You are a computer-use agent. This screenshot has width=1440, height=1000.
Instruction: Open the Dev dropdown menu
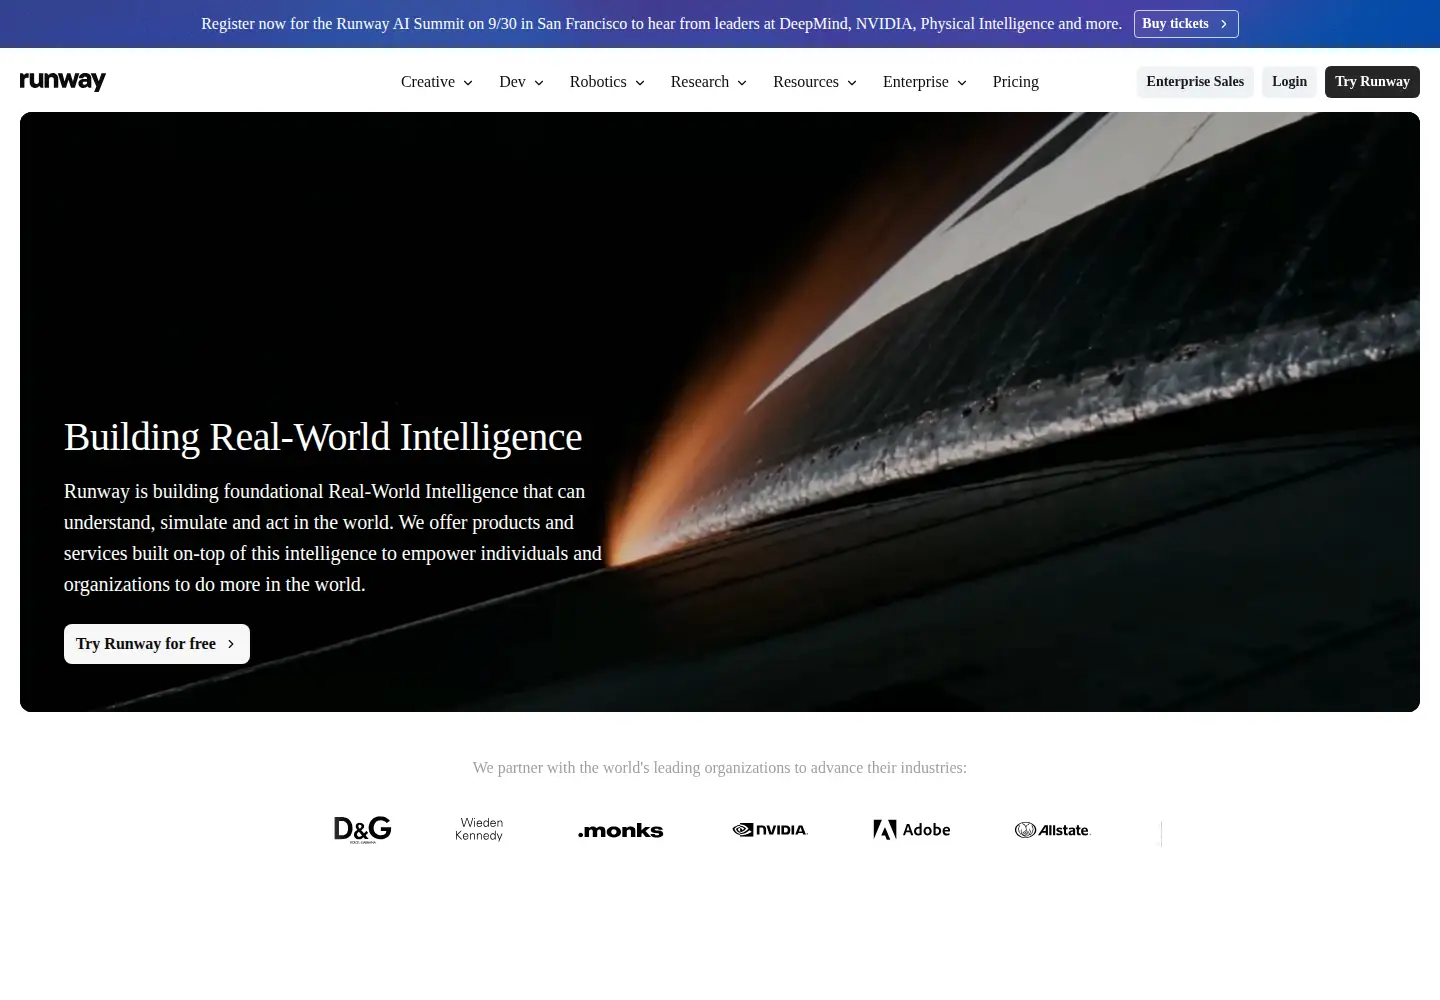click(x=521, y=82)
